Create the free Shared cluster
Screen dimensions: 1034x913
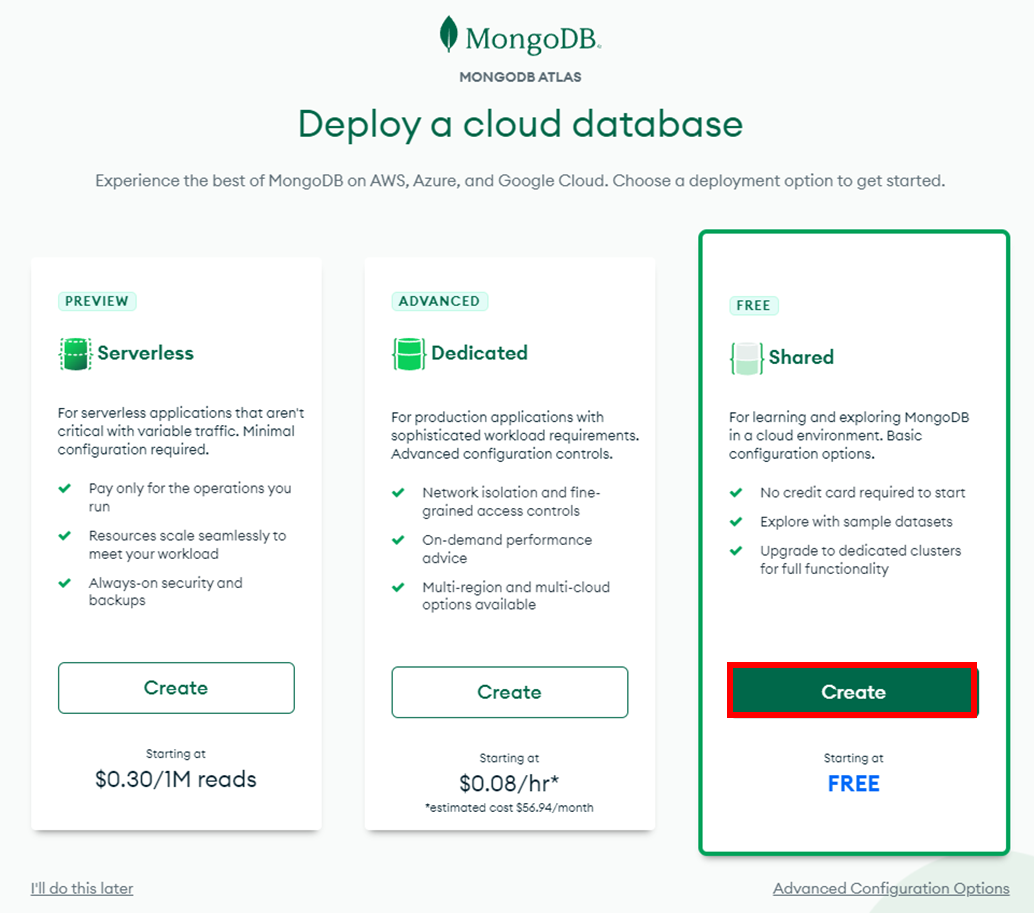click(853, 692)
